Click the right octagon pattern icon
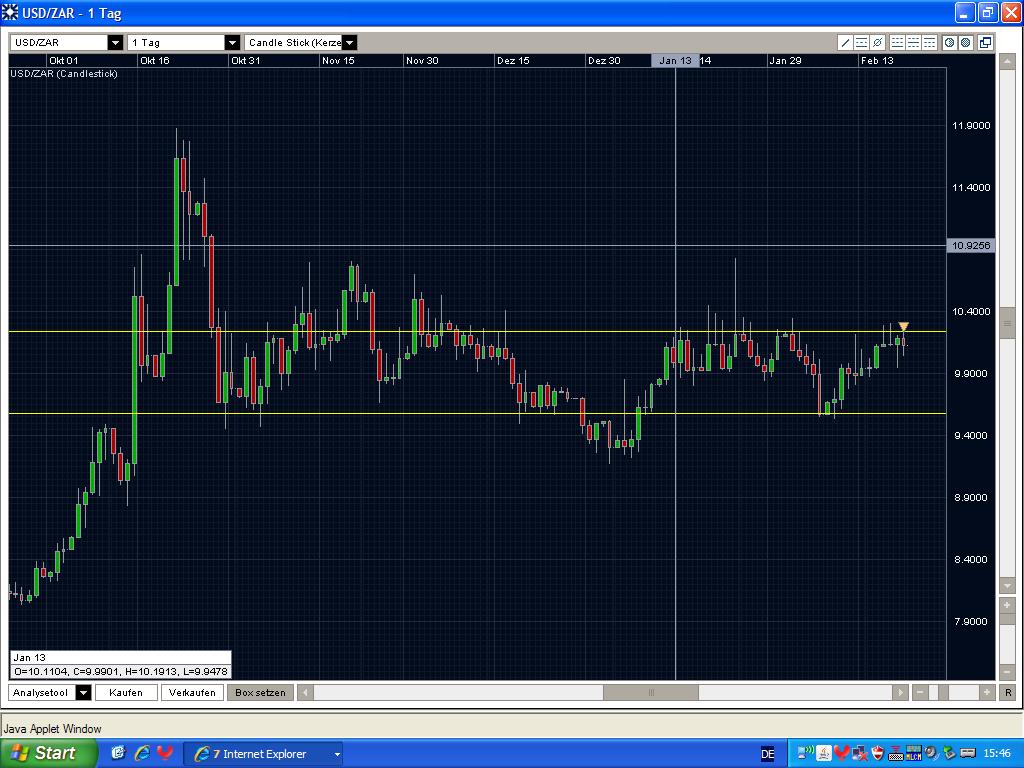Screen dimensions: 1024x768 coord(965,43)
